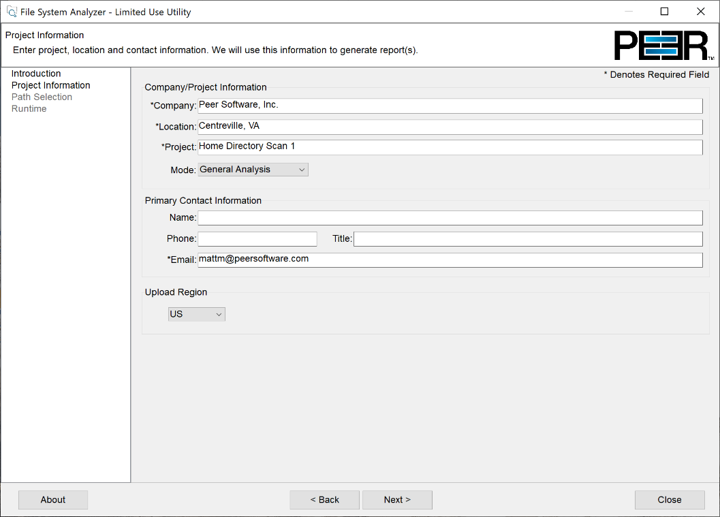This screenshot has width=720, height=517.
Task: Click the About button
Action: (53, 500)
